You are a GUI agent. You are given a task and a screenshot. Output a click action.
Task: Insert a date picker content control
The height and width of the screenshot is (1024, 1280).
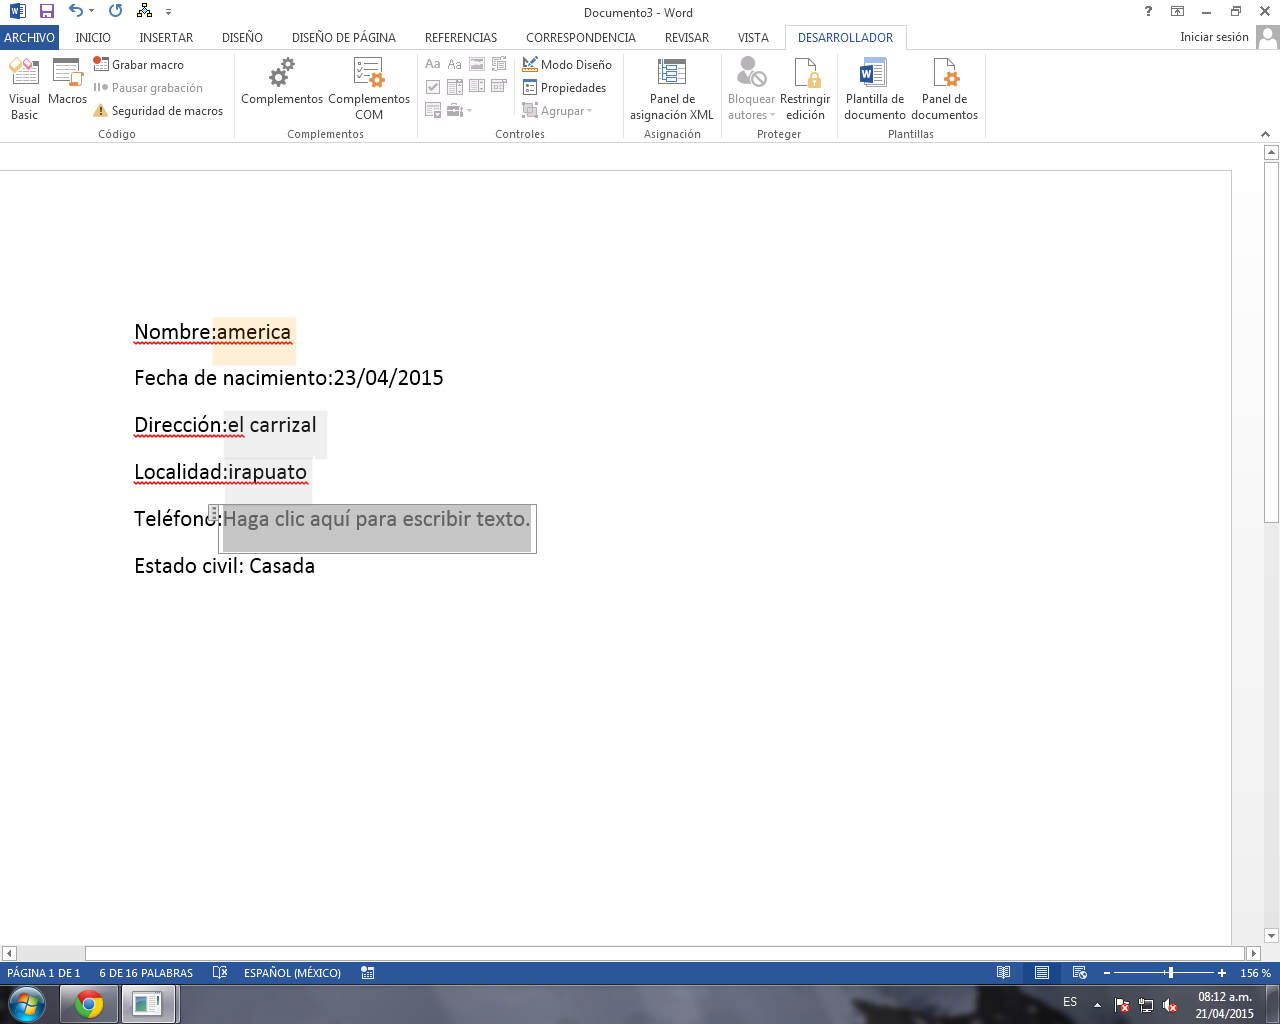499,86
